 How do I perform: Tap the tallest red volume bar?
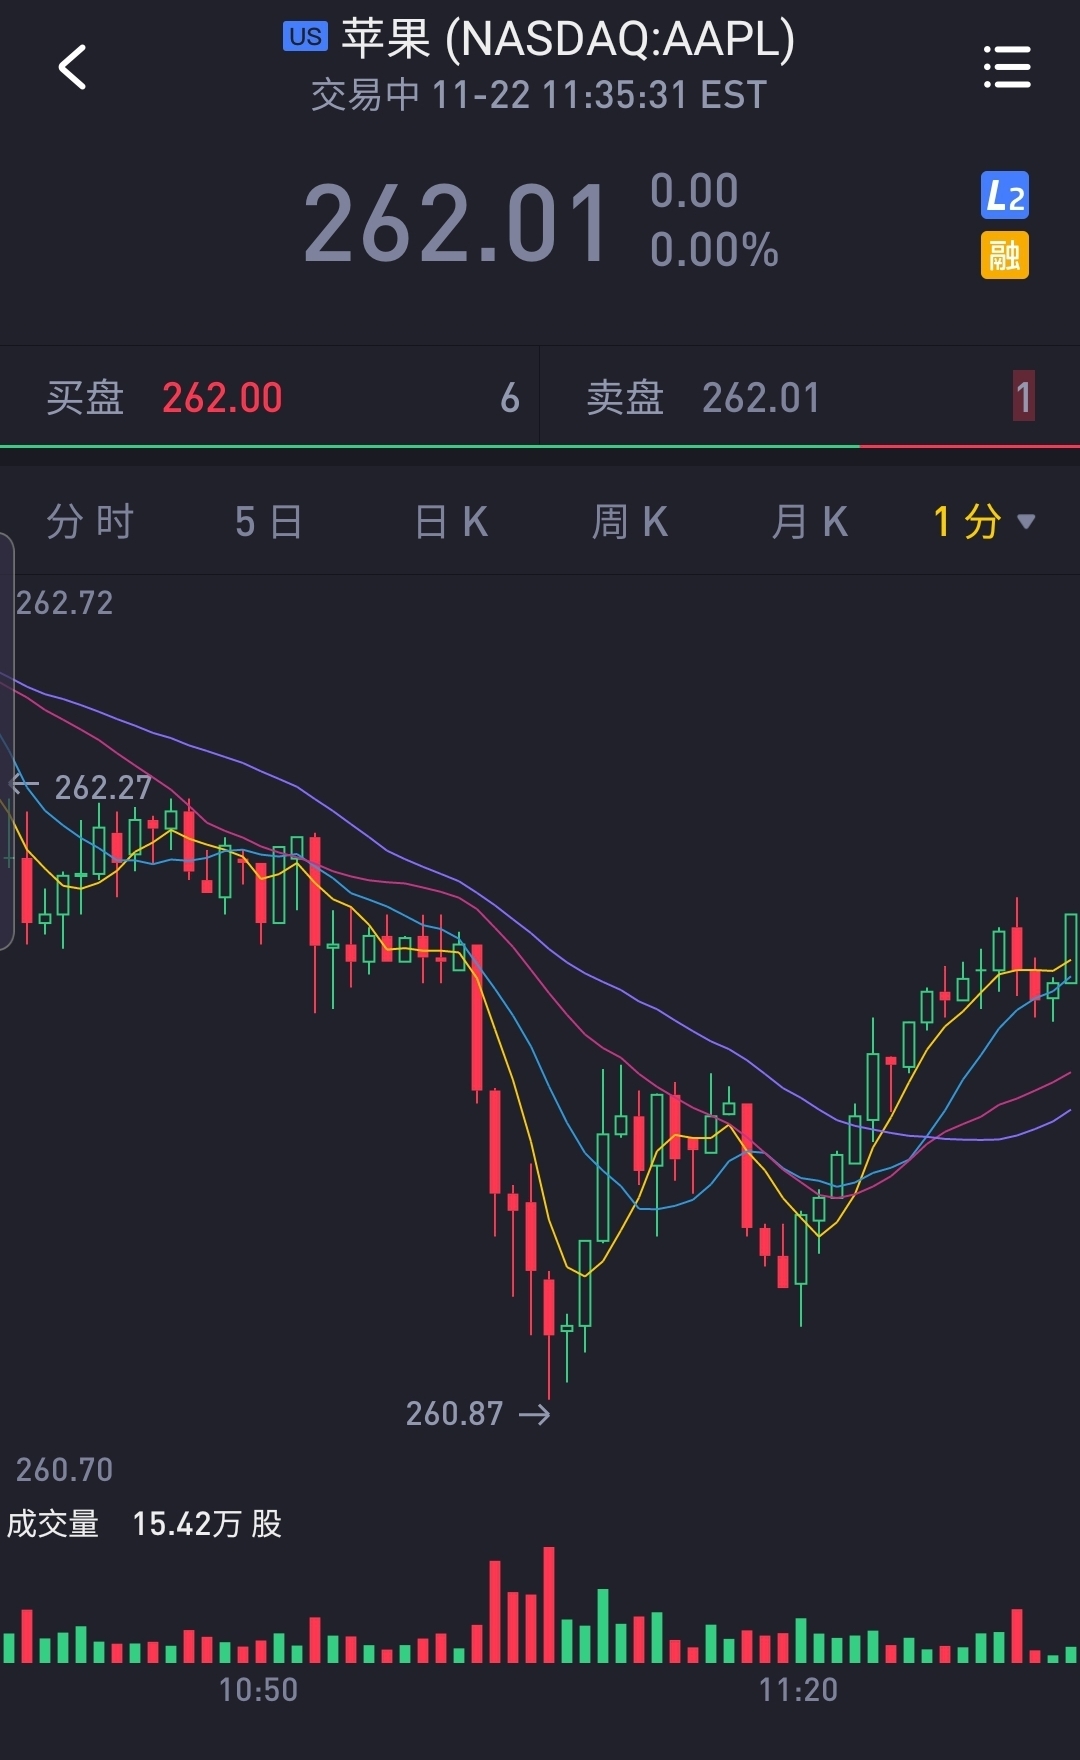click(549, 1604)
